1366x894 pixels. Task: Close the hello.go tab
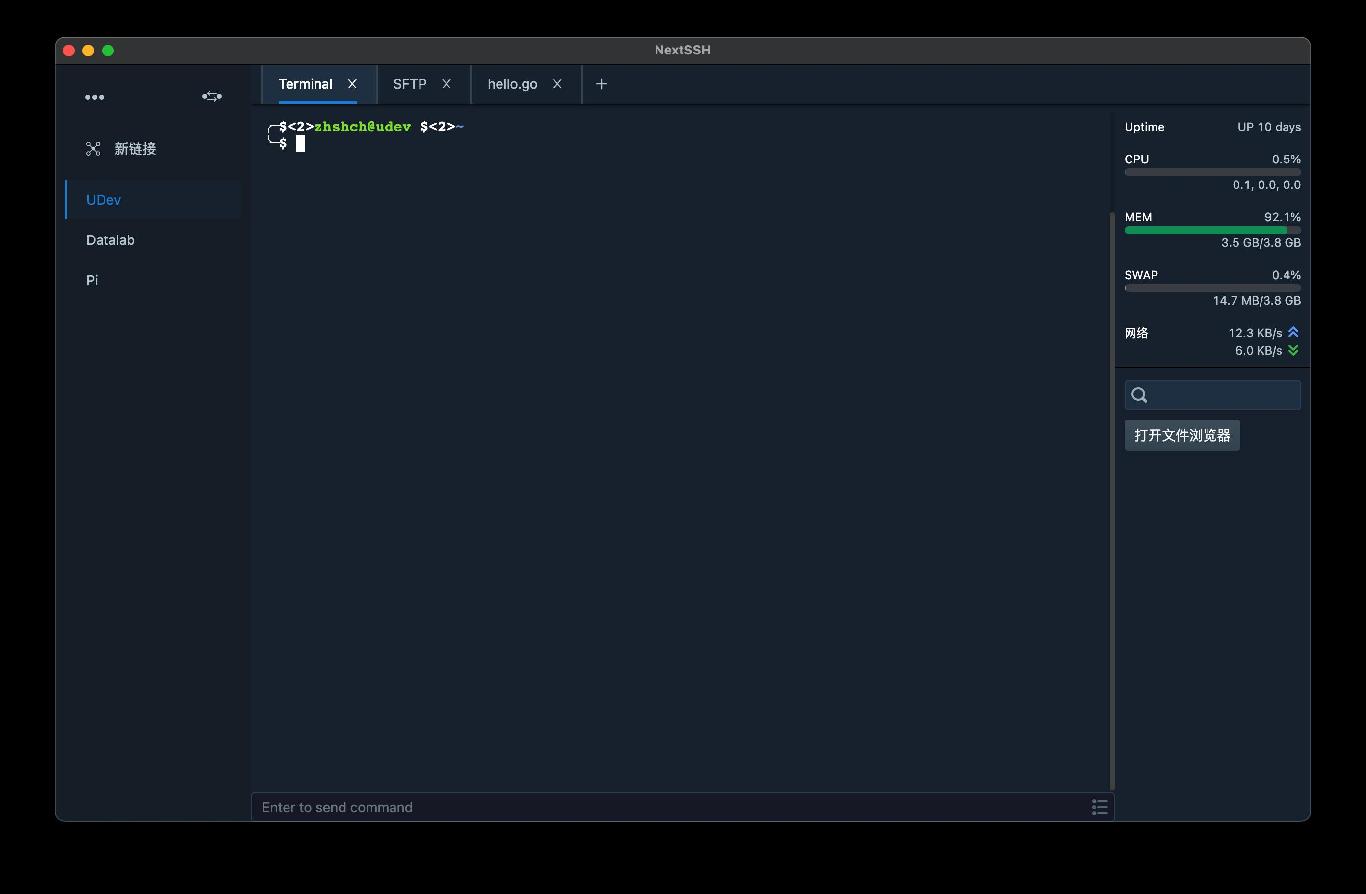click(x=557, y=84)
